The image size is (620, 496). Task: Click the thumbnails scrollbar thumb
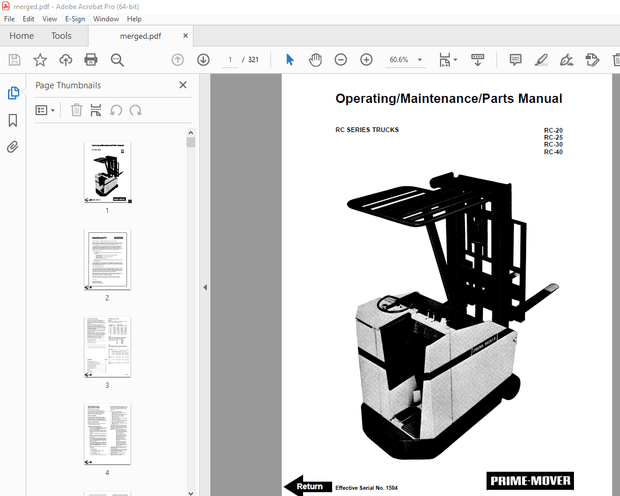coord(191,142)
